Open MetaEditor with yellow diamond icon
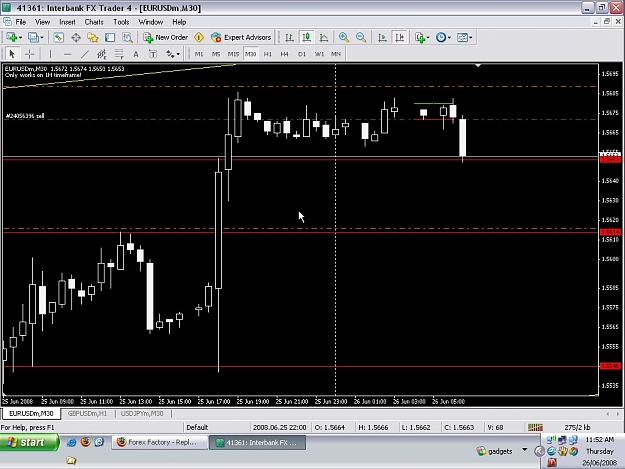 [x=199, y=37]
